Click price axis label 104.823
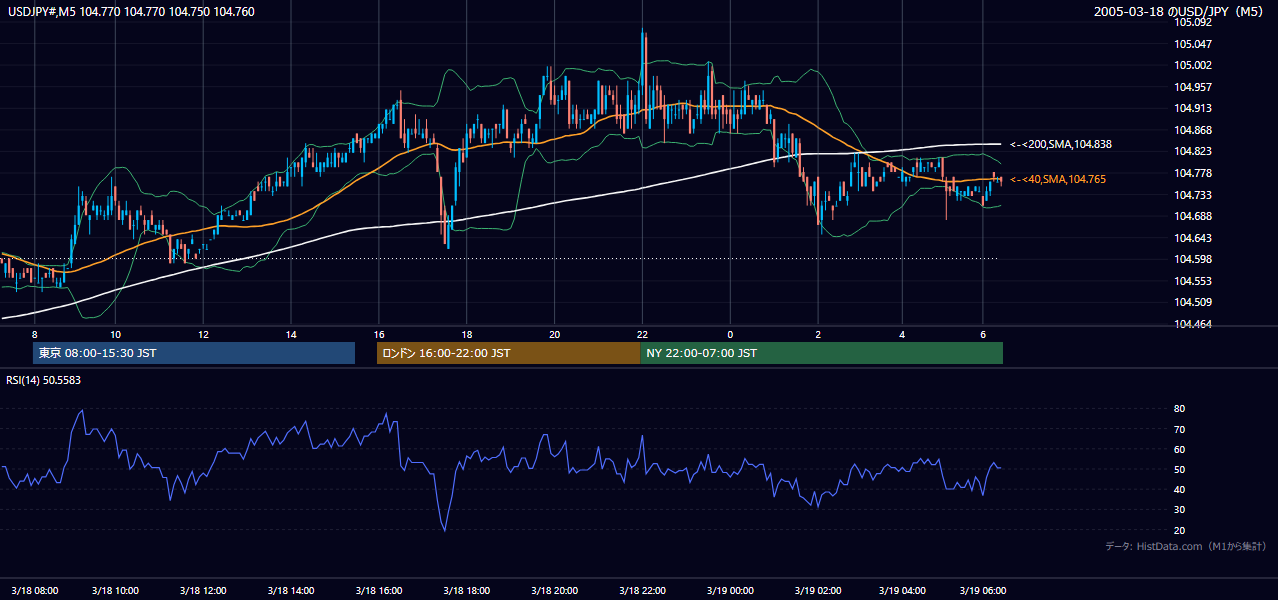Image resolution: width=1278 pixels, height=600 pixels. pos(1191,151)
